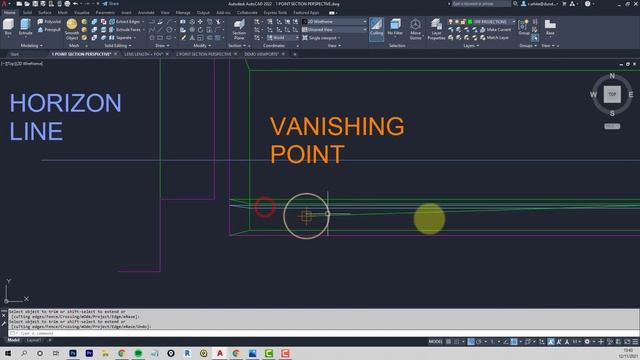Click the Open file icon in quick access
Screen dimensions: 640x360
coord(27,4)
